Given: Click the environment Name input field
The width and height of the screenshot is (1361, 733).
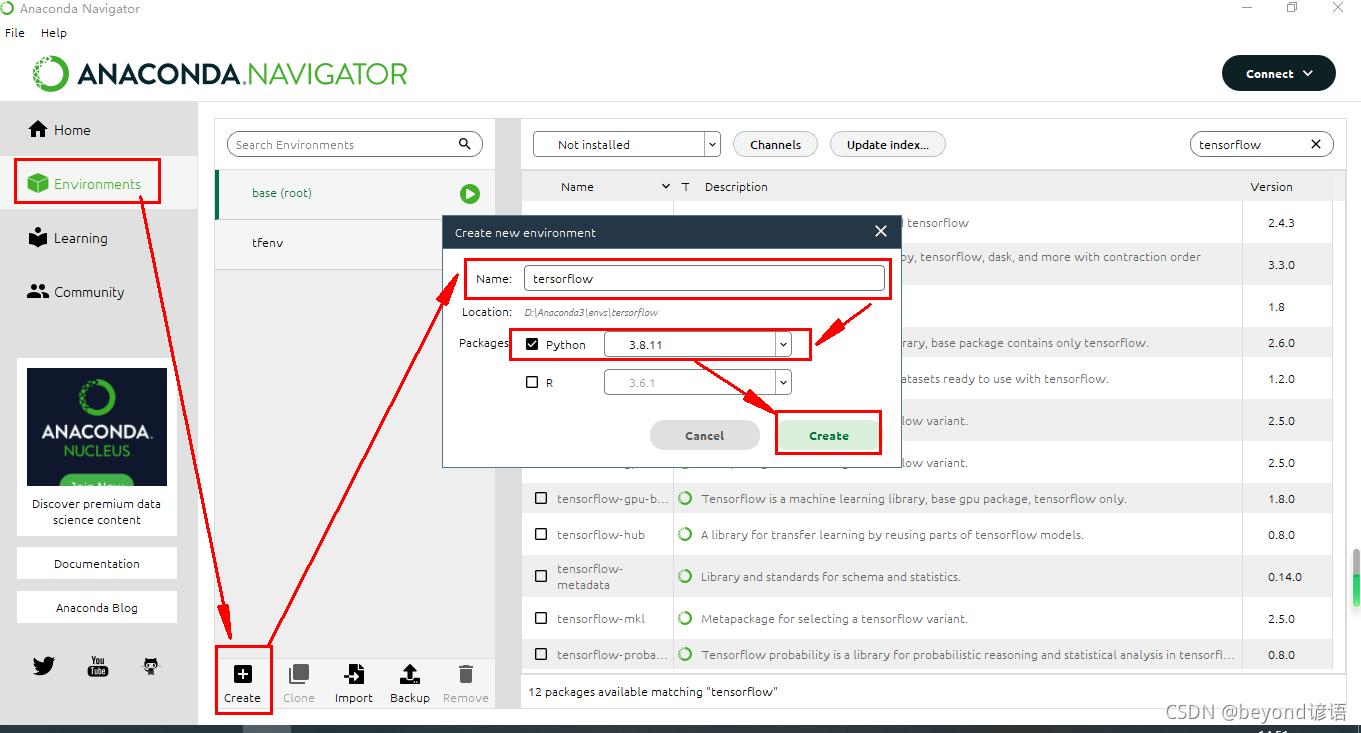Looking at the screenshot, I should (x=704, y=279).
